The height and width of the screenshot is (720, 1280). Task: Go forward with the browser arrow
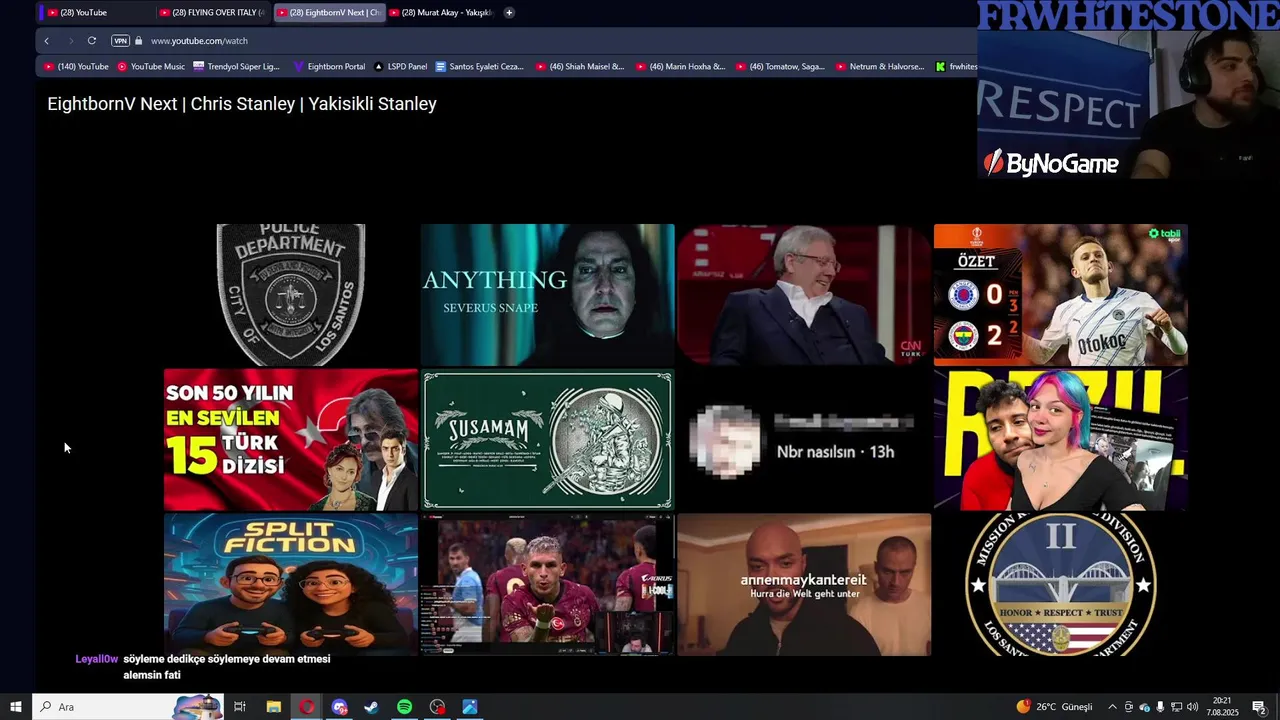[70, 41]
